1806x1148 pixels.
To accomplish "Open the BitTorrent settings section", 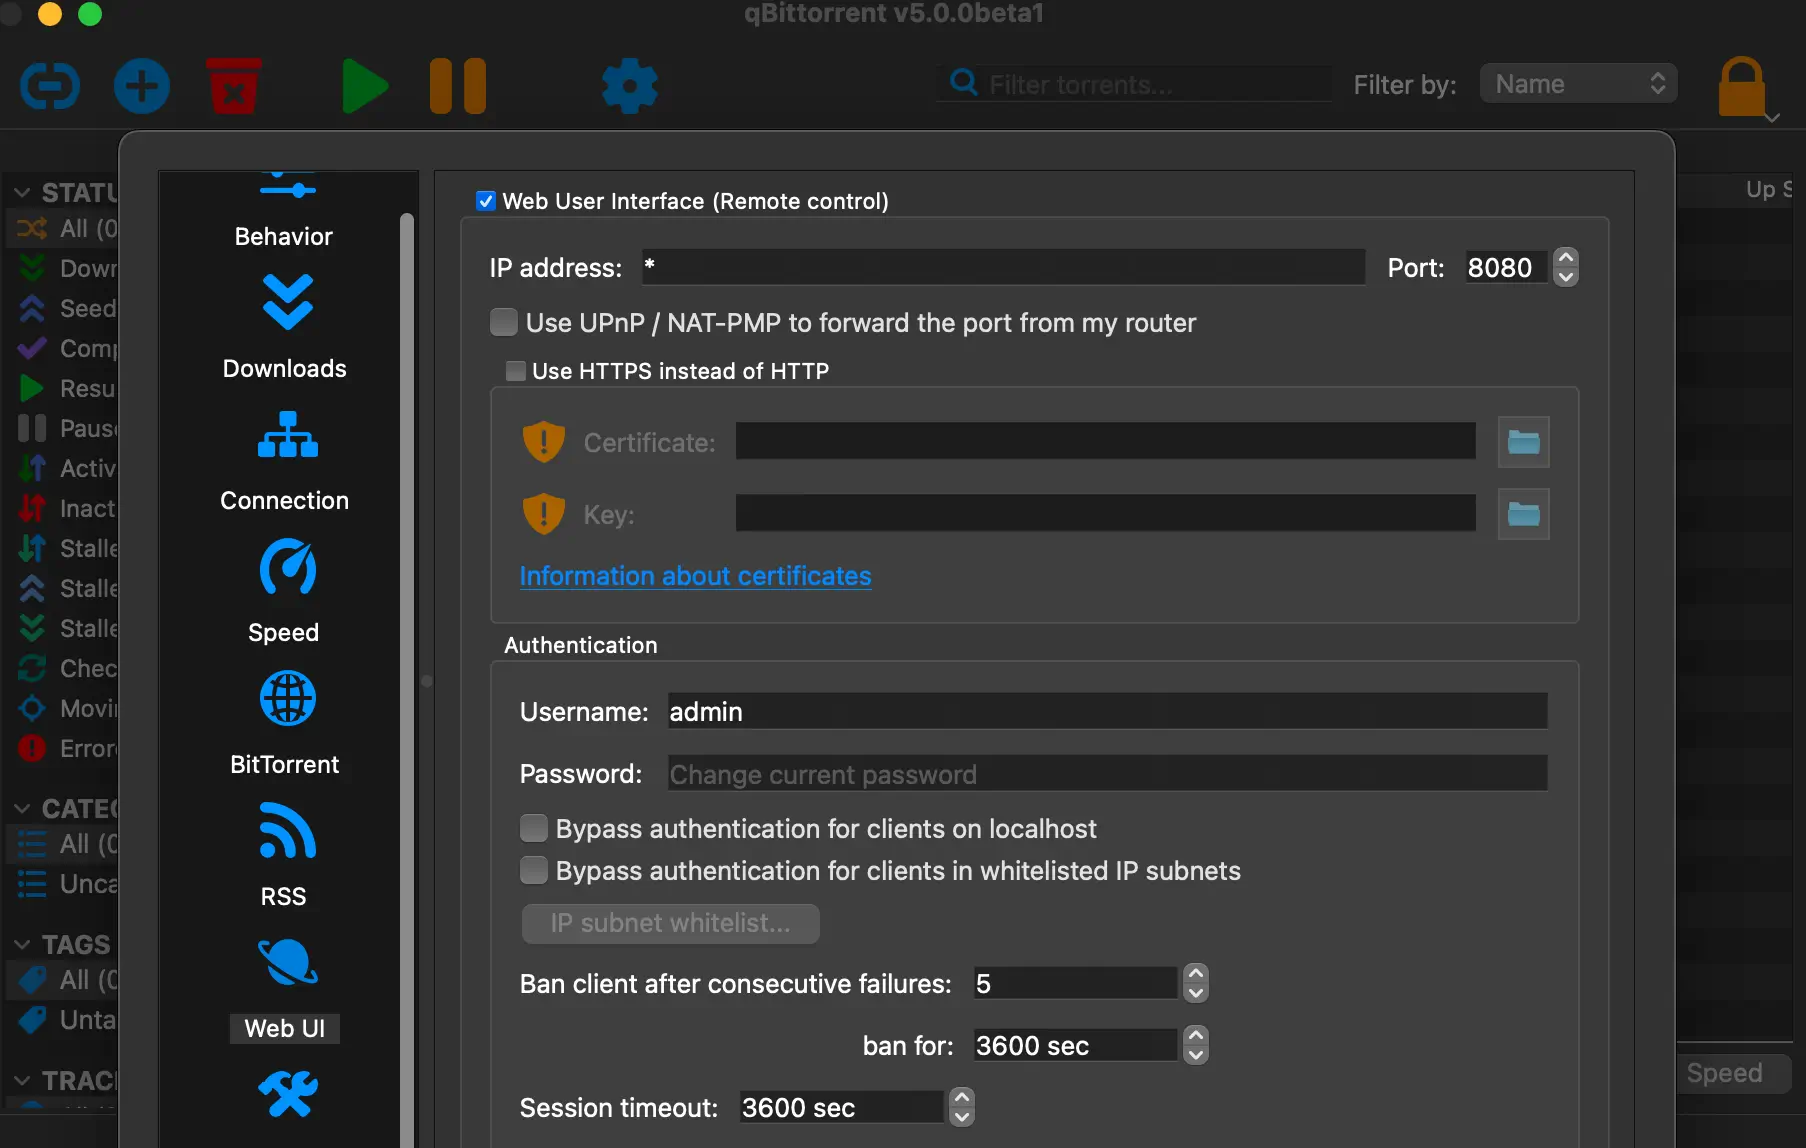I will tap(284, 724).
